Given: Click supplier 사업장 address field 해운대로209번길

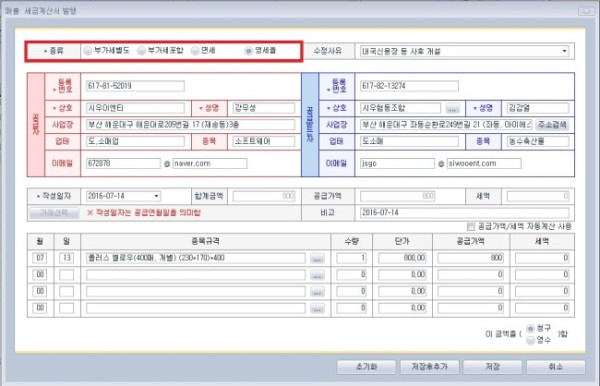Looking at the screenshot, I should click(x=190, y=124).
